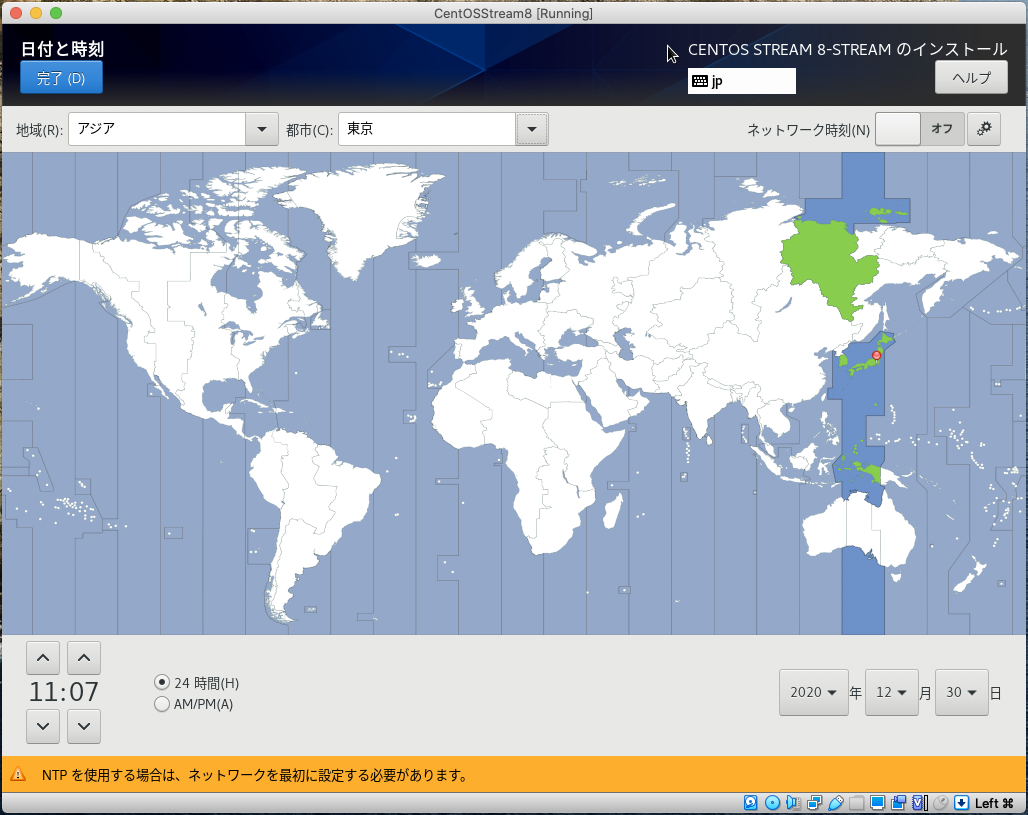Click the jp keyboard layout indicator
Viewport: 1028px width, 815px height.
(x=741, y=81)
